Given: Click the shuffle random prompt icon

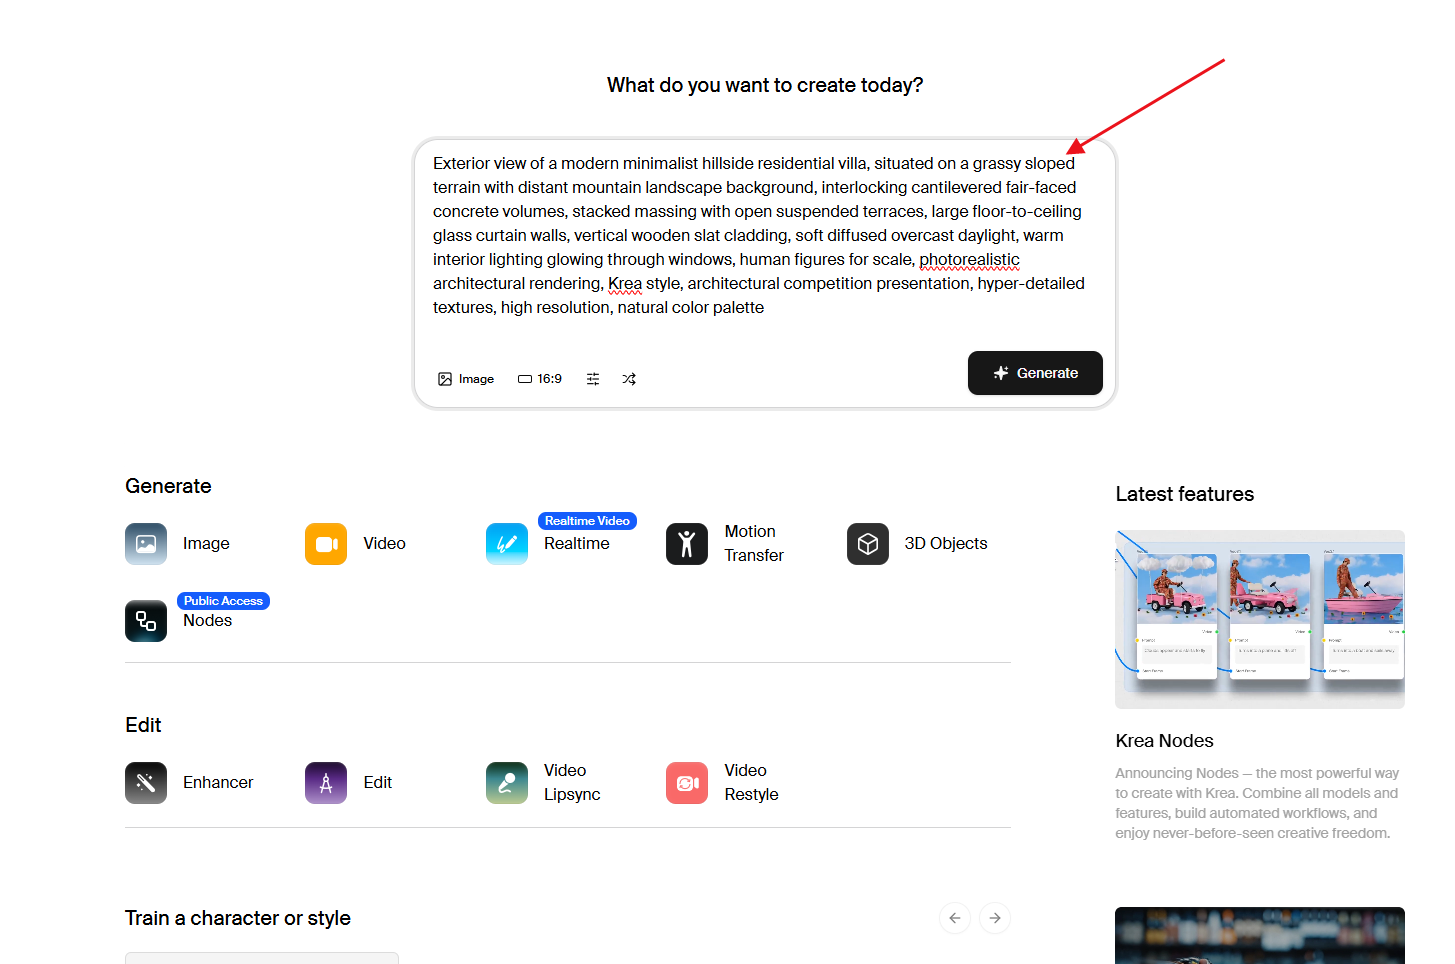Looking at the screenshot, I should [x=629, y=379].
